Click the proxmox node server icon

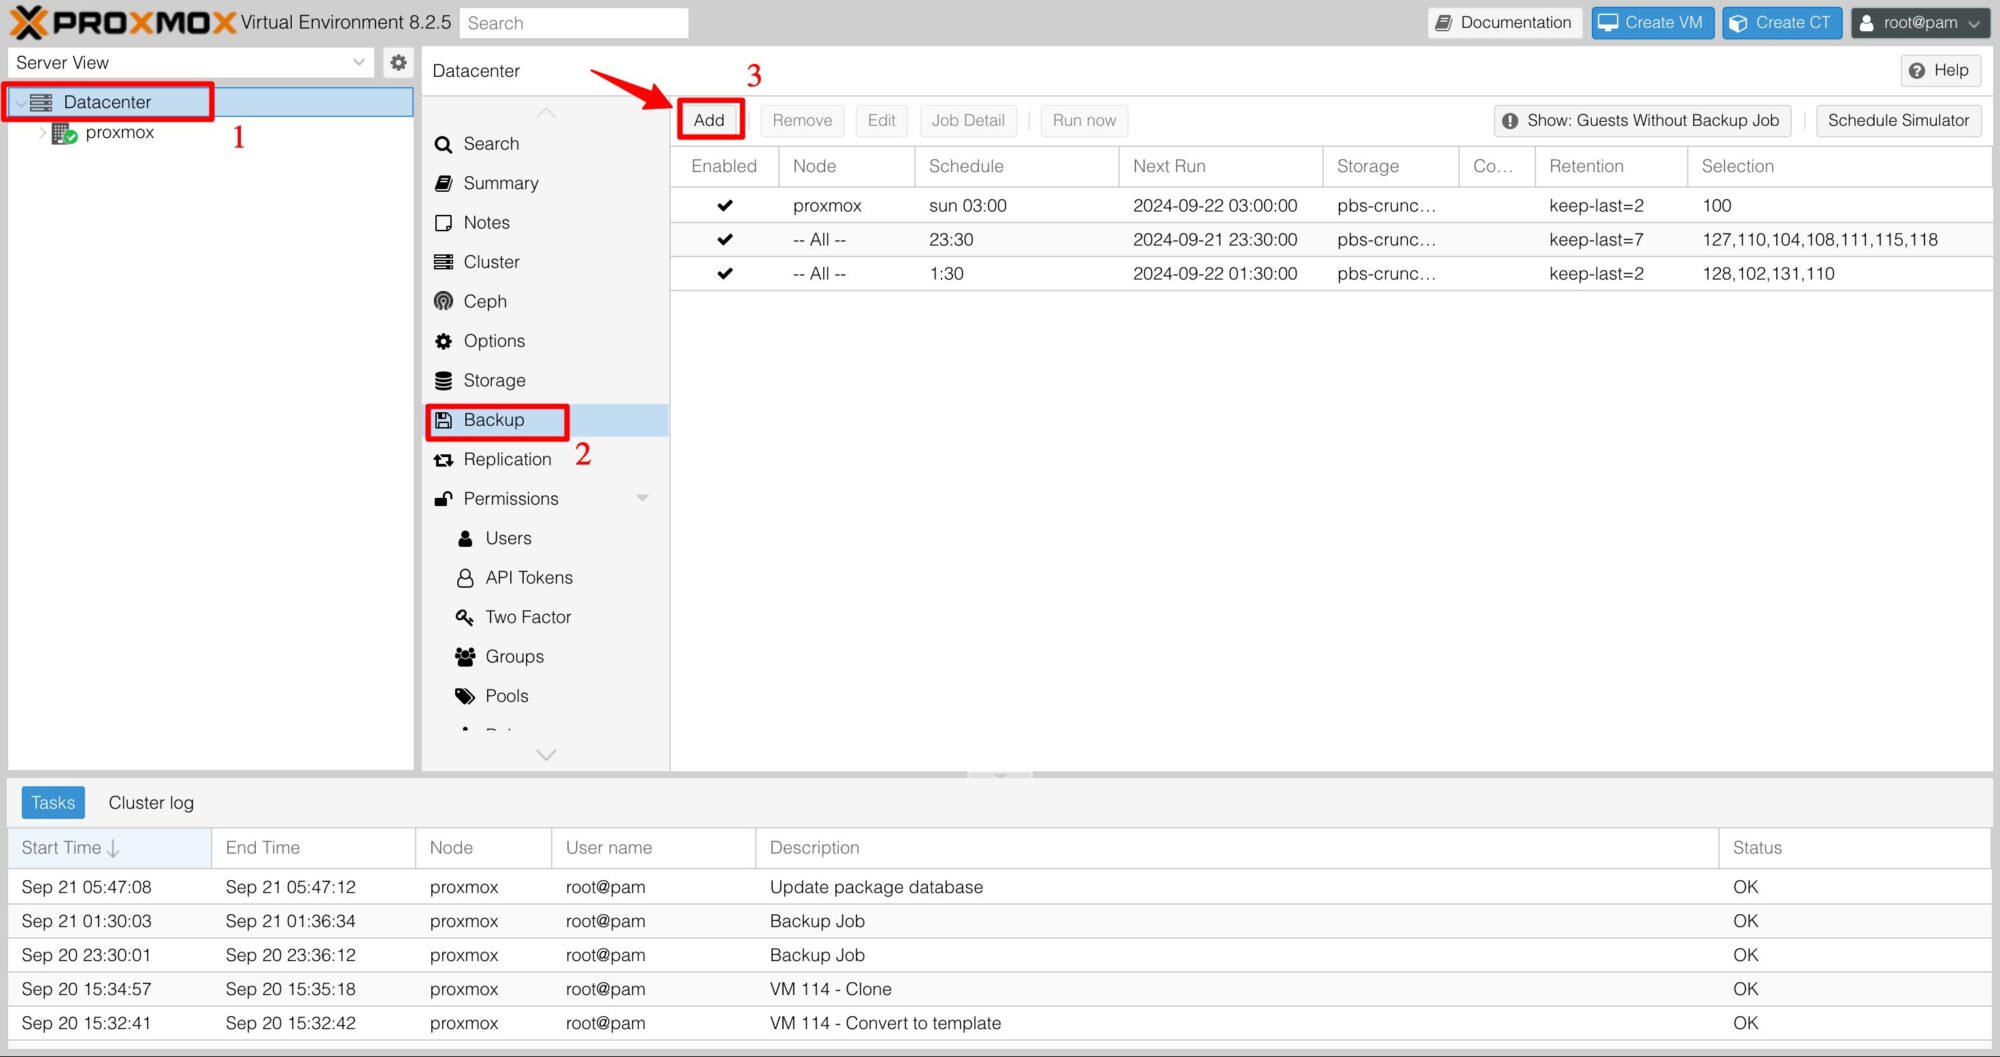click(64, 133)
